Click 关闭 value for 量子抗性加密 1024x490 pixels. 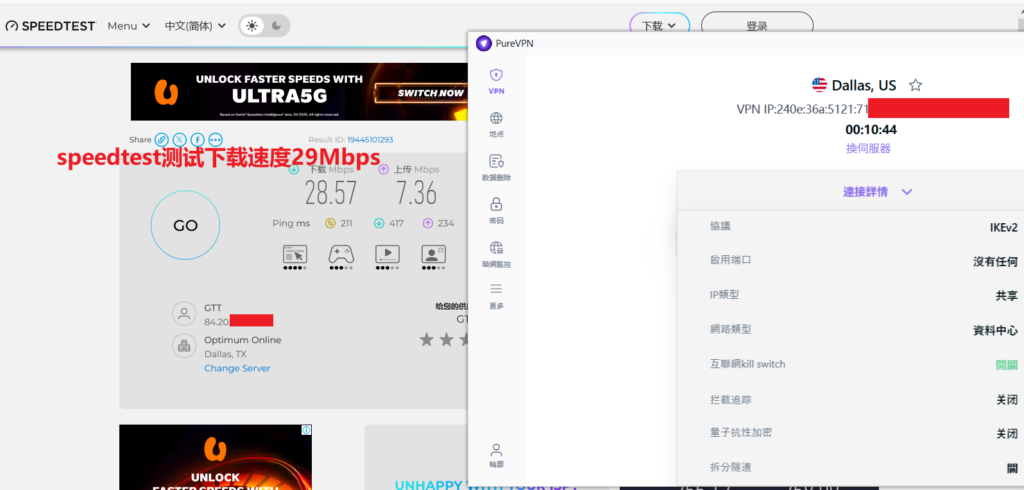(x=1006, y=434)
